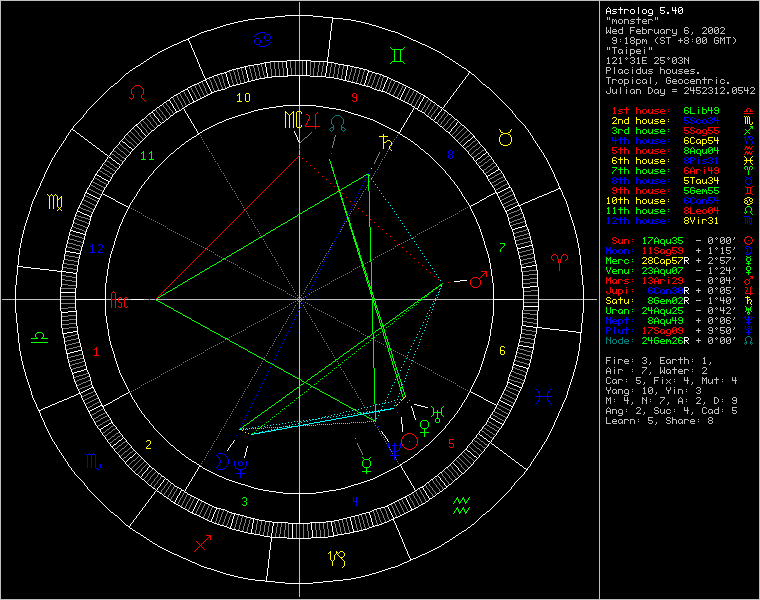Click the red Leo zodiac glyph
760x600 pixels.
(x=138, y=93)
